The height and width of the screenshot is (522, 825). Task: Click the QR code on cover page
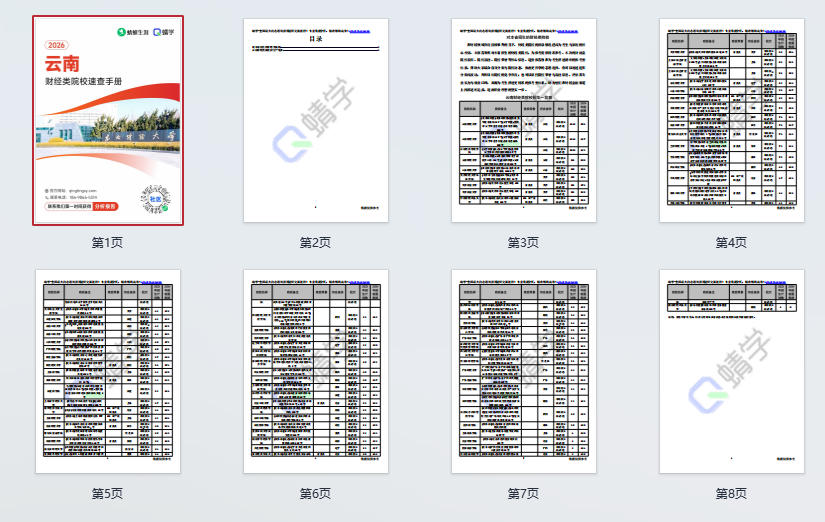(156, 199)
